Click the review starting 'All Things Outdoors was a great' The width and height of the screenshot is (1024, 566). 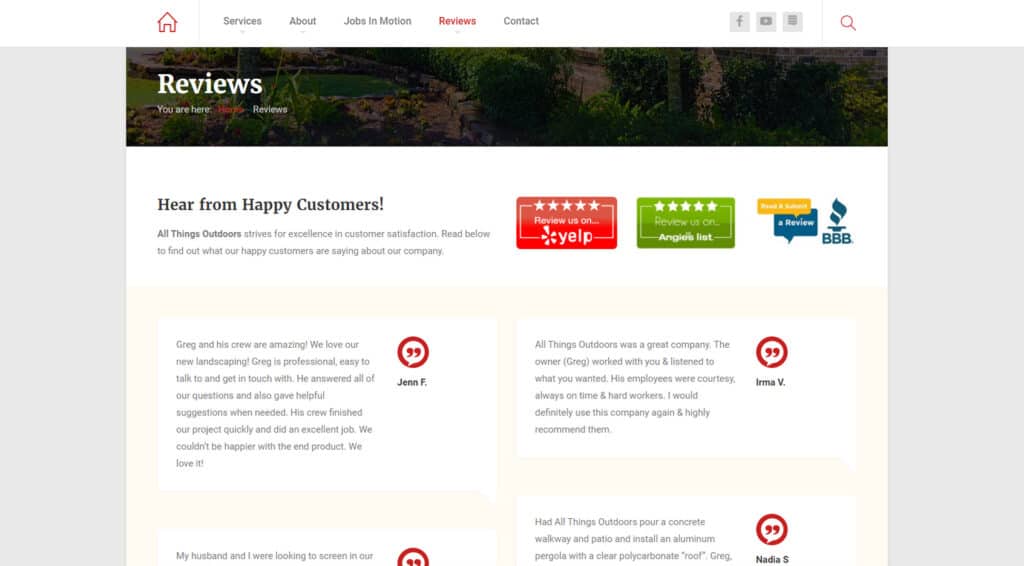tap(635, 386)
